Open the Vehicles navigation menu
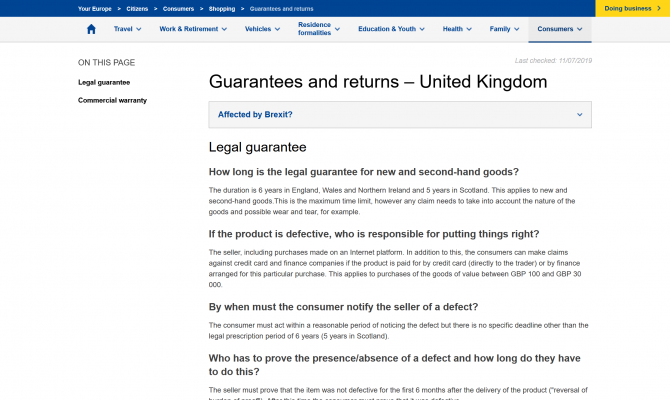 [x=263, y=29]
